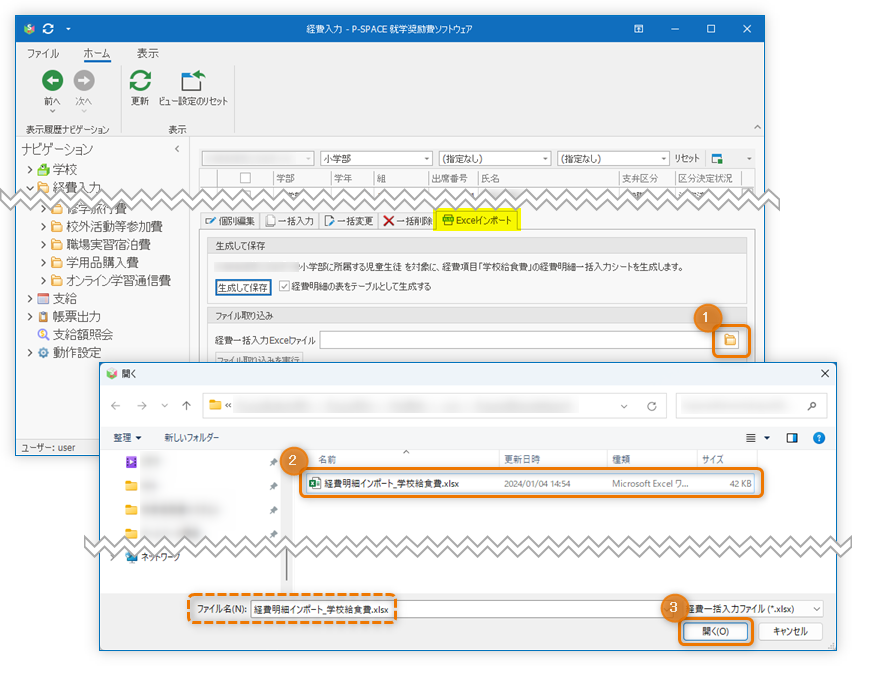This screenshot has height=687, width=869.
Task: Click the ビュー設定のリセット icon
Action: pos(193,81)
